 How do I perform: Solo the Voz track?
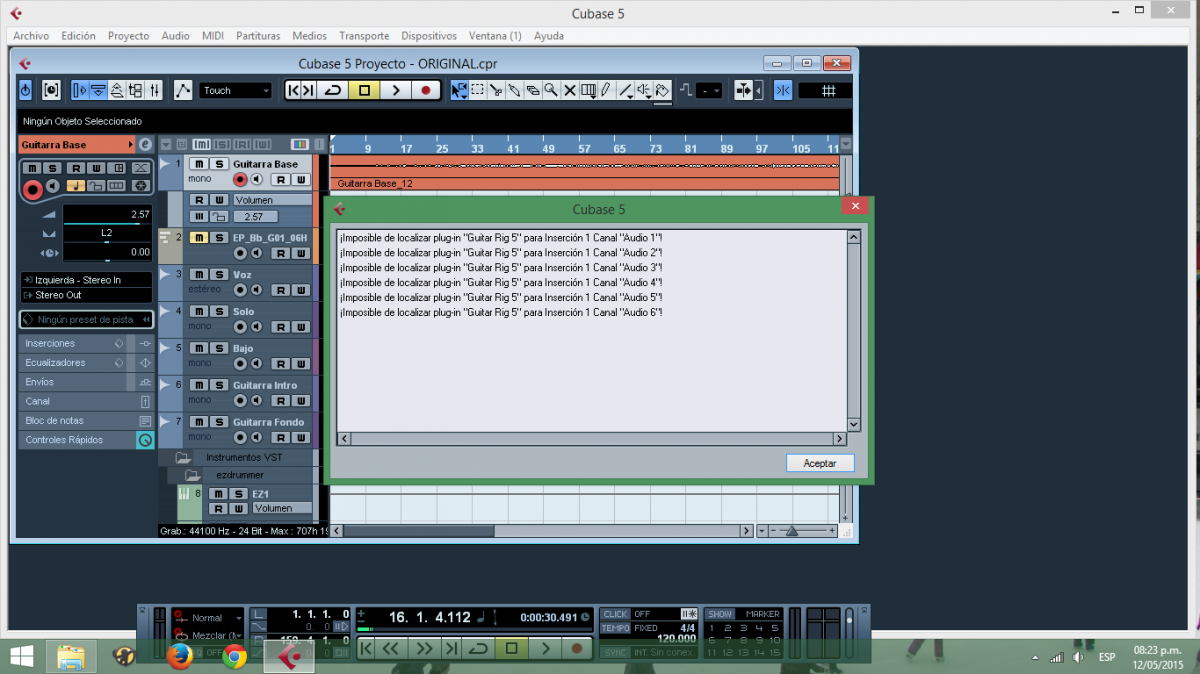point(217,274)
